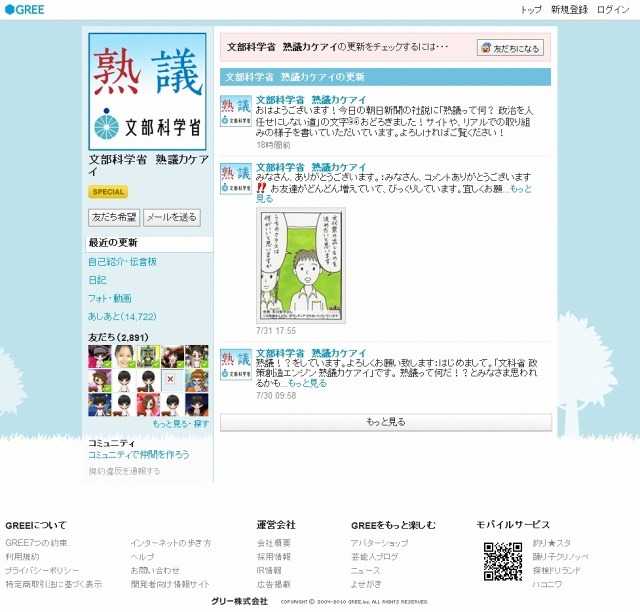
Task: Open 広告掲載 footer link
Action: (x=274, y=584)
